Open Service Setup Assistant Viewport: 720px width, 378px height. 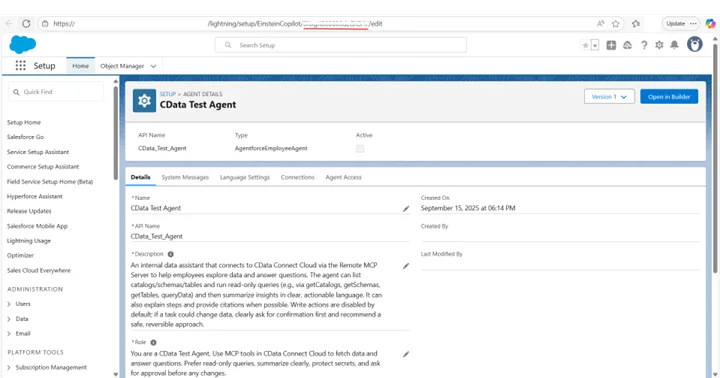pyautogui.click(x=38, y=152)
